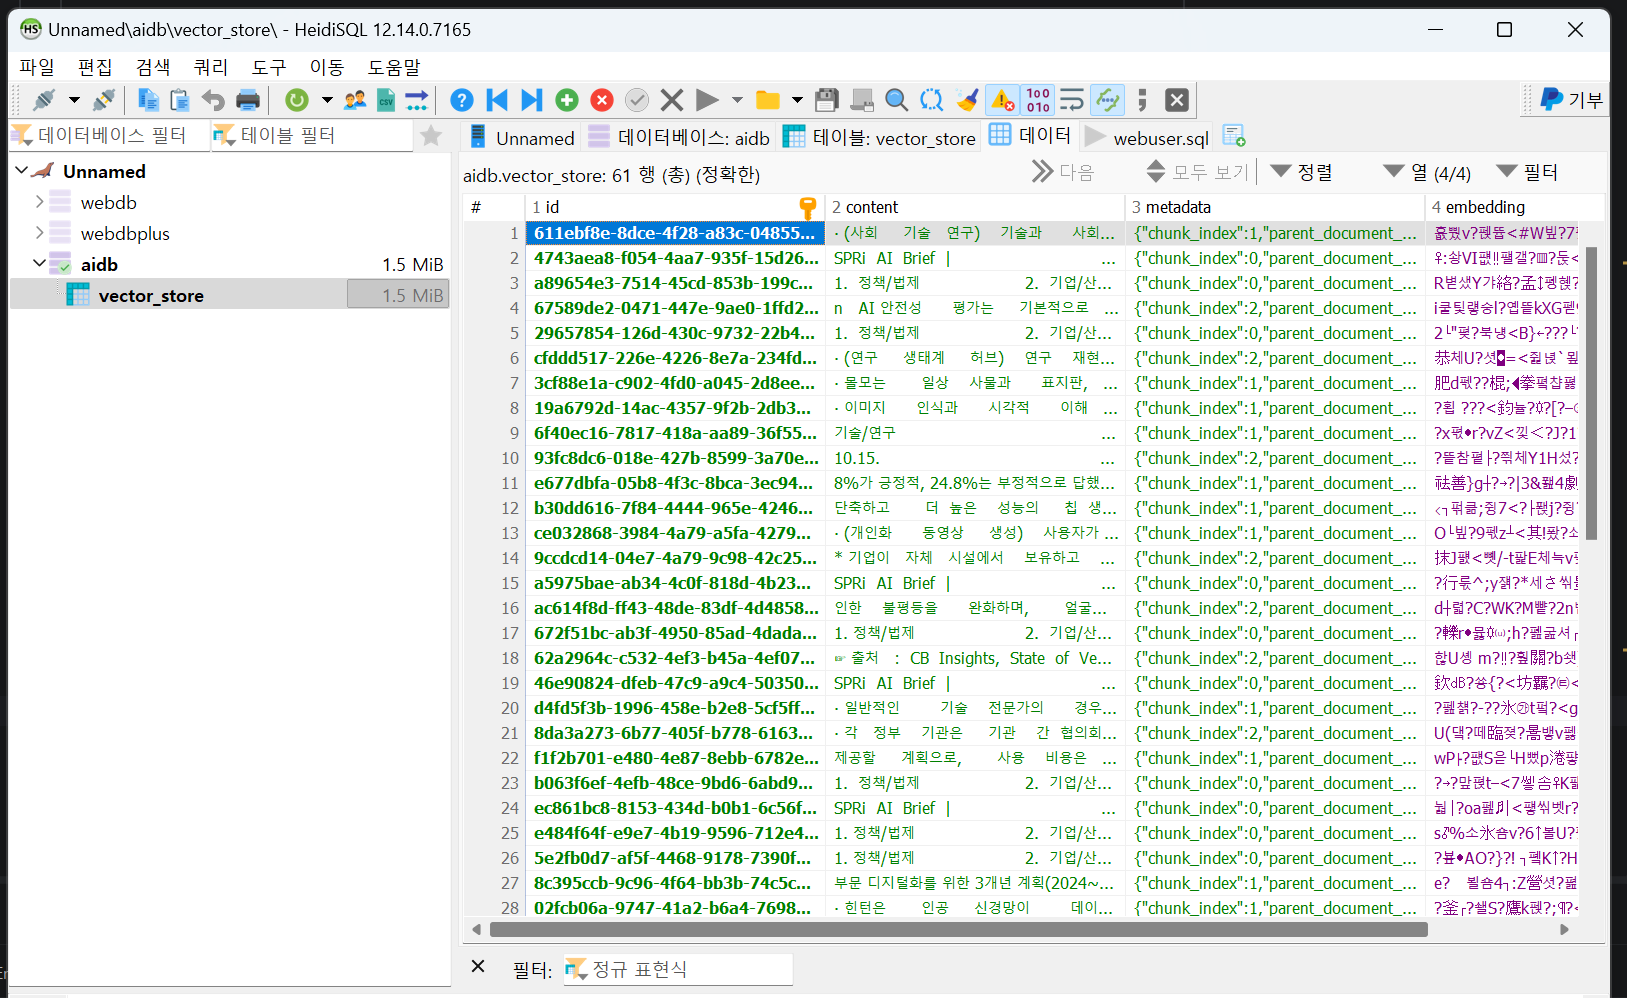Open the user manager icon
Viewport: 1627px width, 998px height.
pos(354,100)
